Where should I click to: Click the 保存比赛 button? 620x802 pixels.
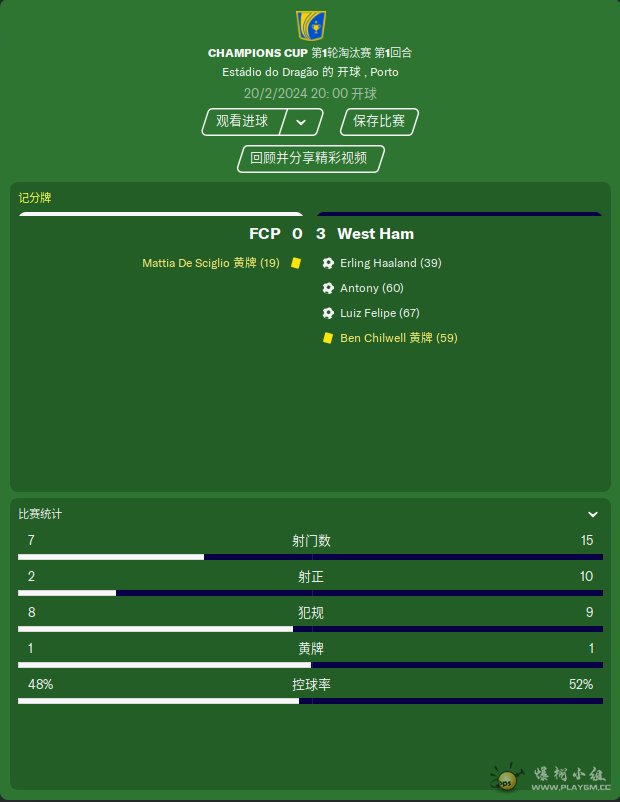tap(379, 122)
